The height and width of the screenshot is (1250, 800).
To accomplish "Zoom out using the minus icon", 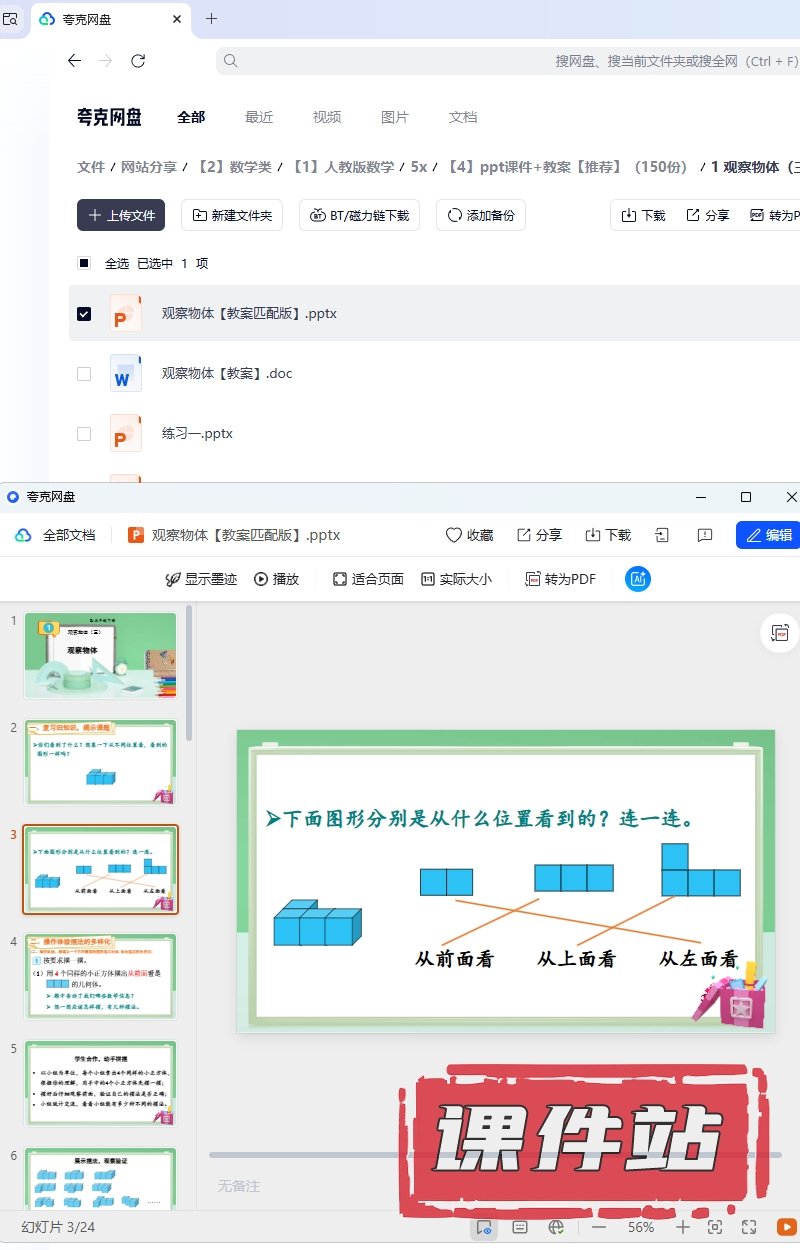I will pyautogui.click(x=599, y=1227).
